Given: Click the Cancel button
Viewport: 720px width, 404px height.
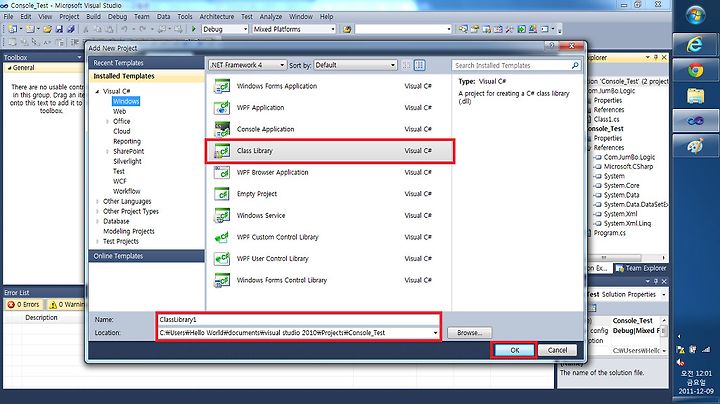Looking at the screenshot, I should (557, 350).
